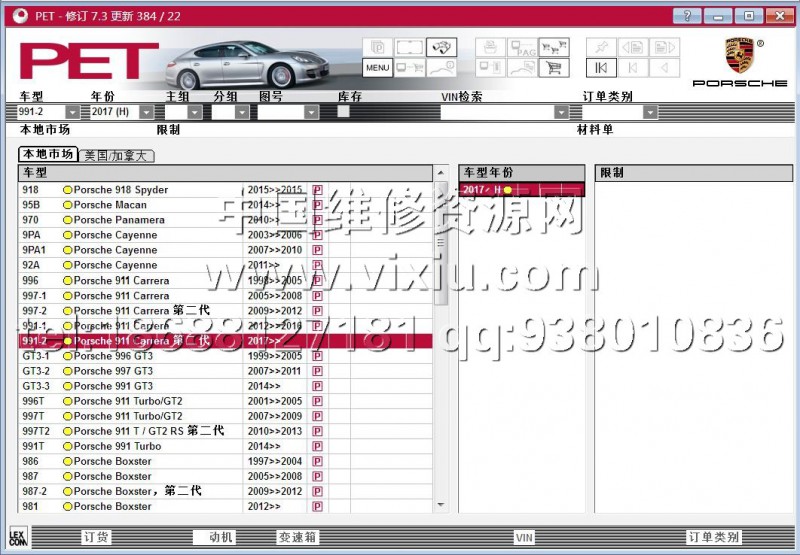Click the VIN检索 input field

point(497,112)
